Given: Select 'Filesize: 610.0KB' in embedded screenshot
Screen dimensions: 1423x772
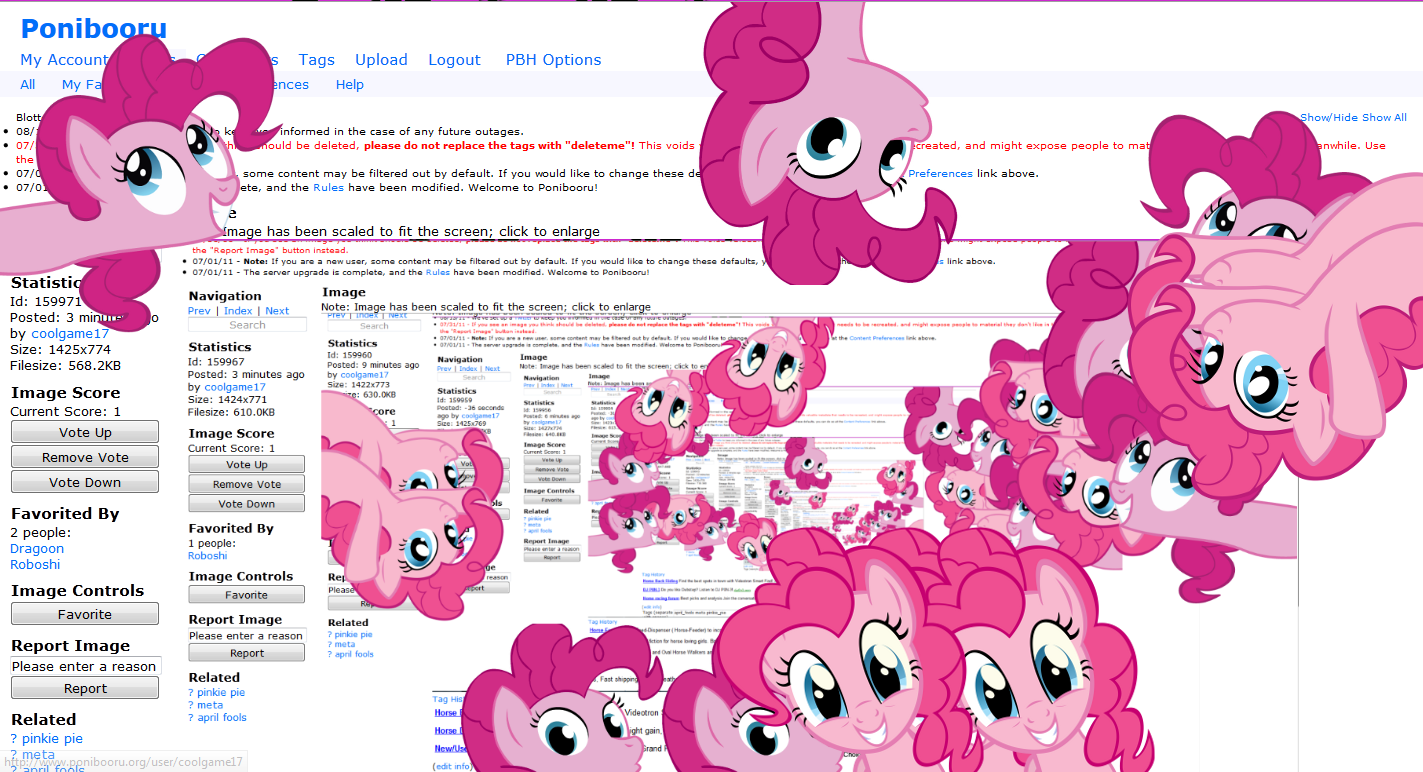Looking at the screenshot, I should 232,412.
